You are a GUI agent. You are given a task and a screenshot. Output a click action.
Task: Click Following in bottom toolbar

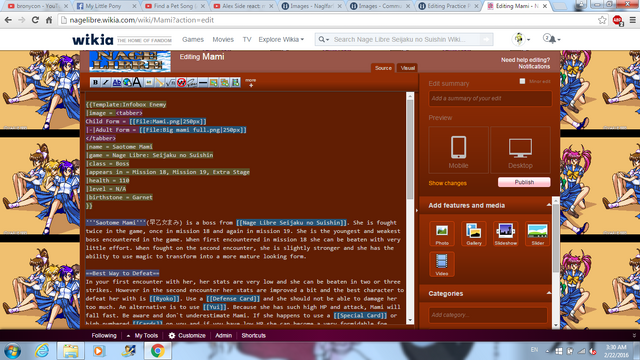104,336
